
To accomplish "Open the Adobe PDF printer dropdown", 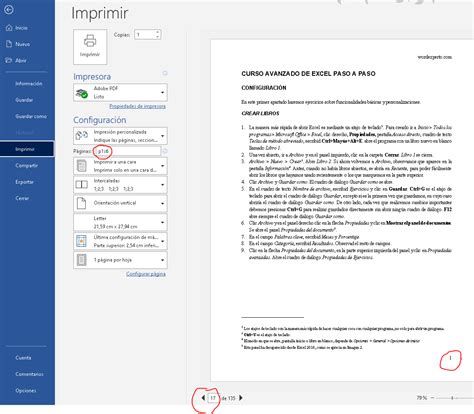I will tap(120, 92).
